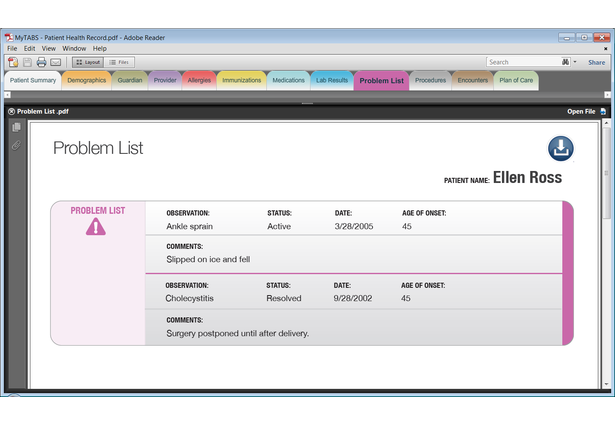Click the 'Resolved' status value

coord(284,298)
